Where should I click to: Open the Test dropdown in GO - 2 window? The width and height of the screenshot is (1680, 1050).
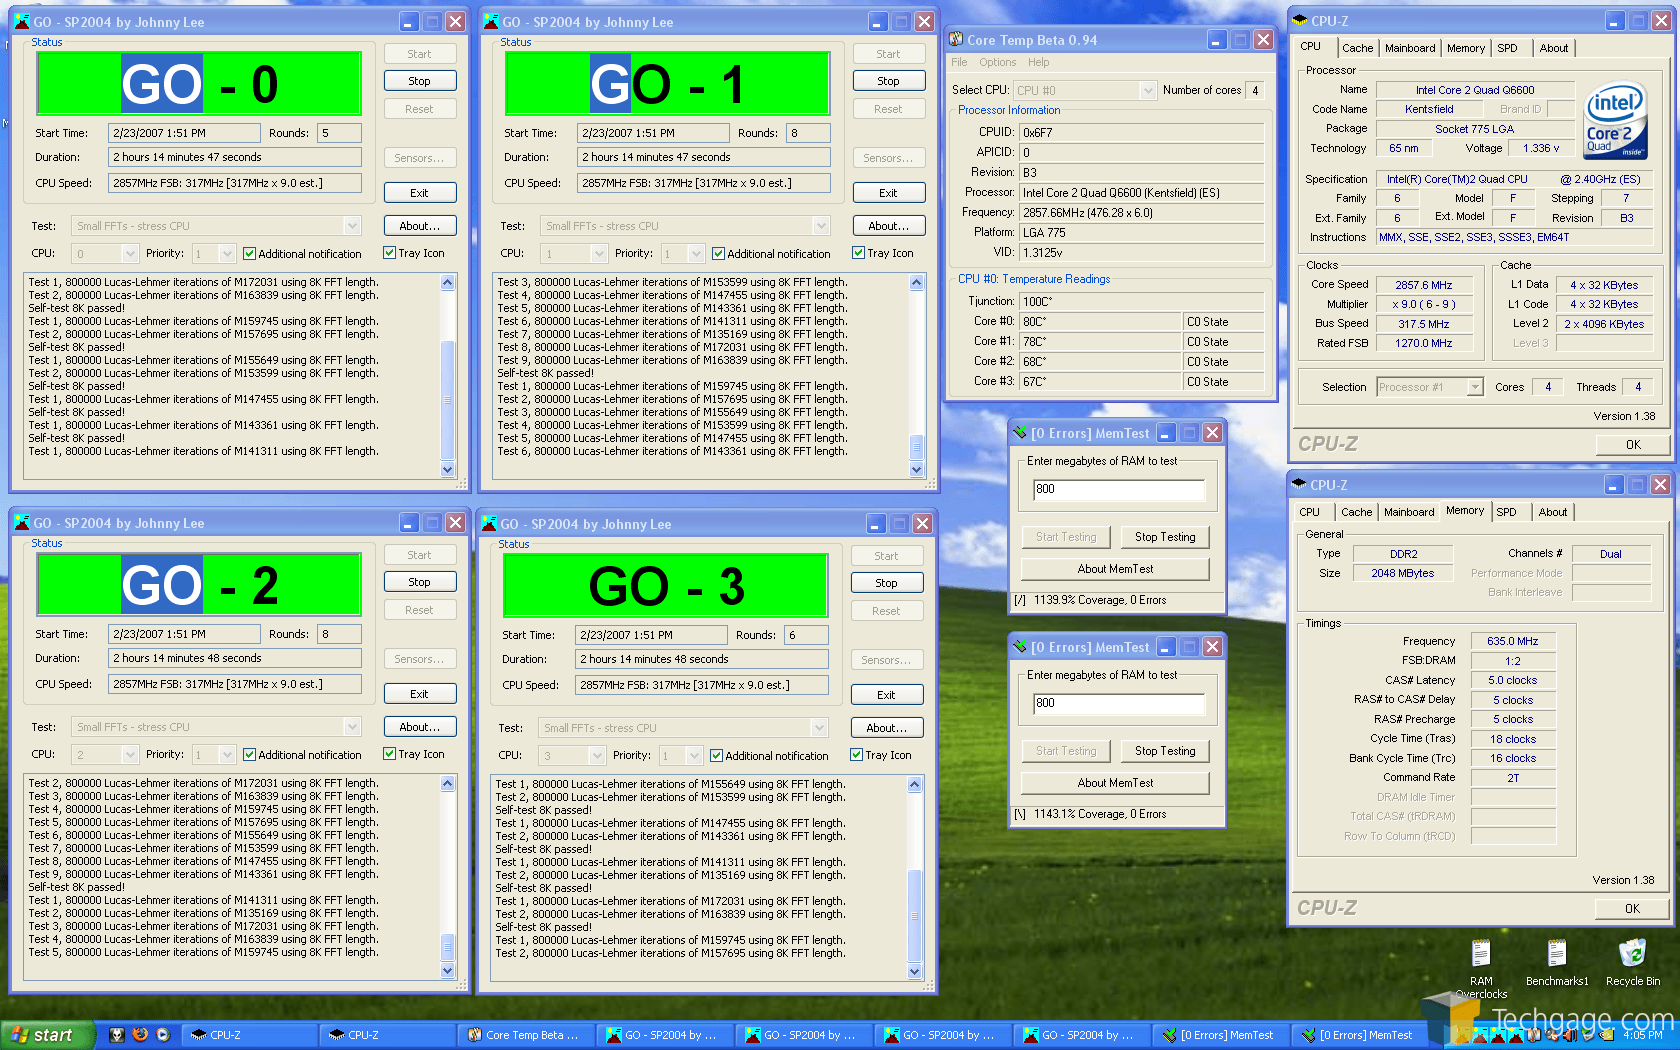point(352,727)
